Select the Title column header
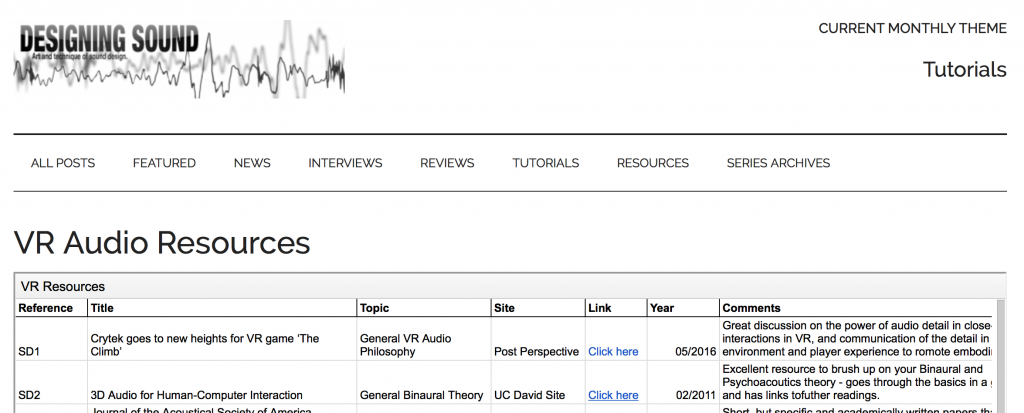Viewport: 1024px width, 413px height. (x=103, y=308)
